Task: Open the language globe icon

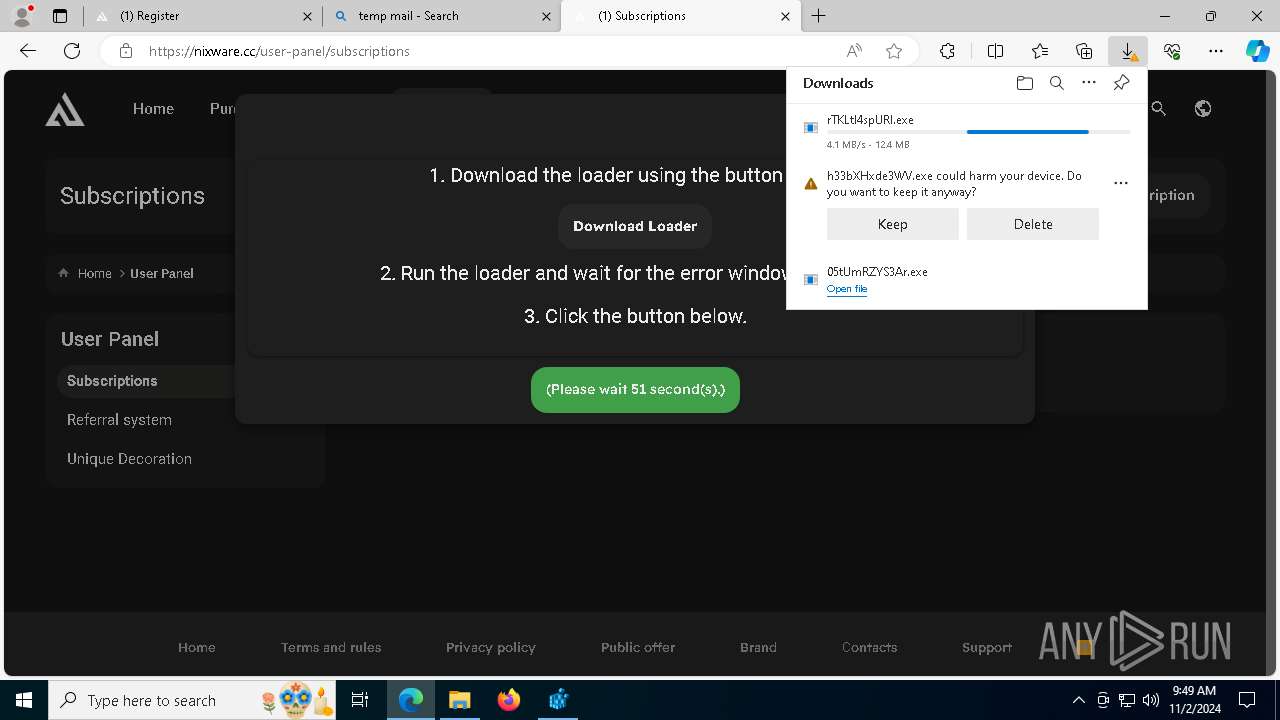Action: pyautogui.click(x=1203, y=109)
